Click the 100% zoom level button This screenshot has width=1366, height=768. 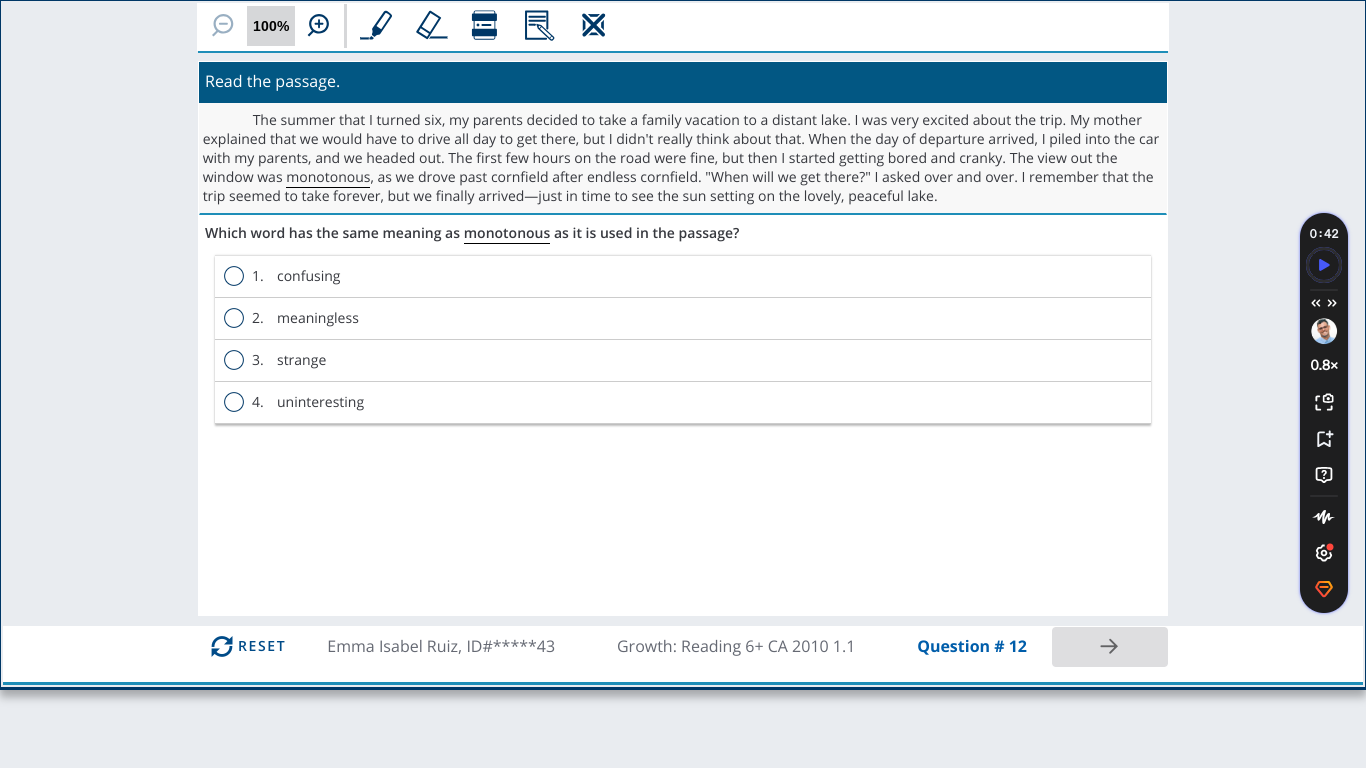(x=271, y=26)
